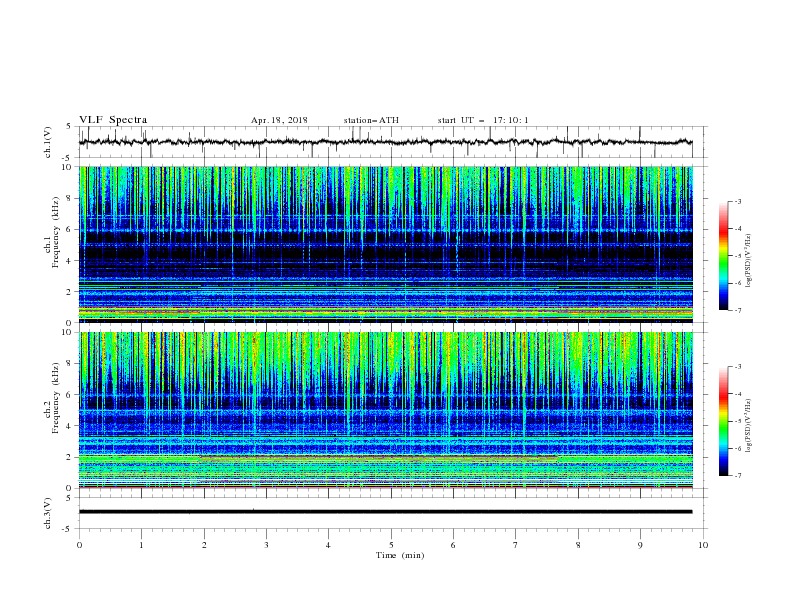The image size is (792, 612).
Task: Click the time axis tick label "3"
Action: (x=266, y=545)
